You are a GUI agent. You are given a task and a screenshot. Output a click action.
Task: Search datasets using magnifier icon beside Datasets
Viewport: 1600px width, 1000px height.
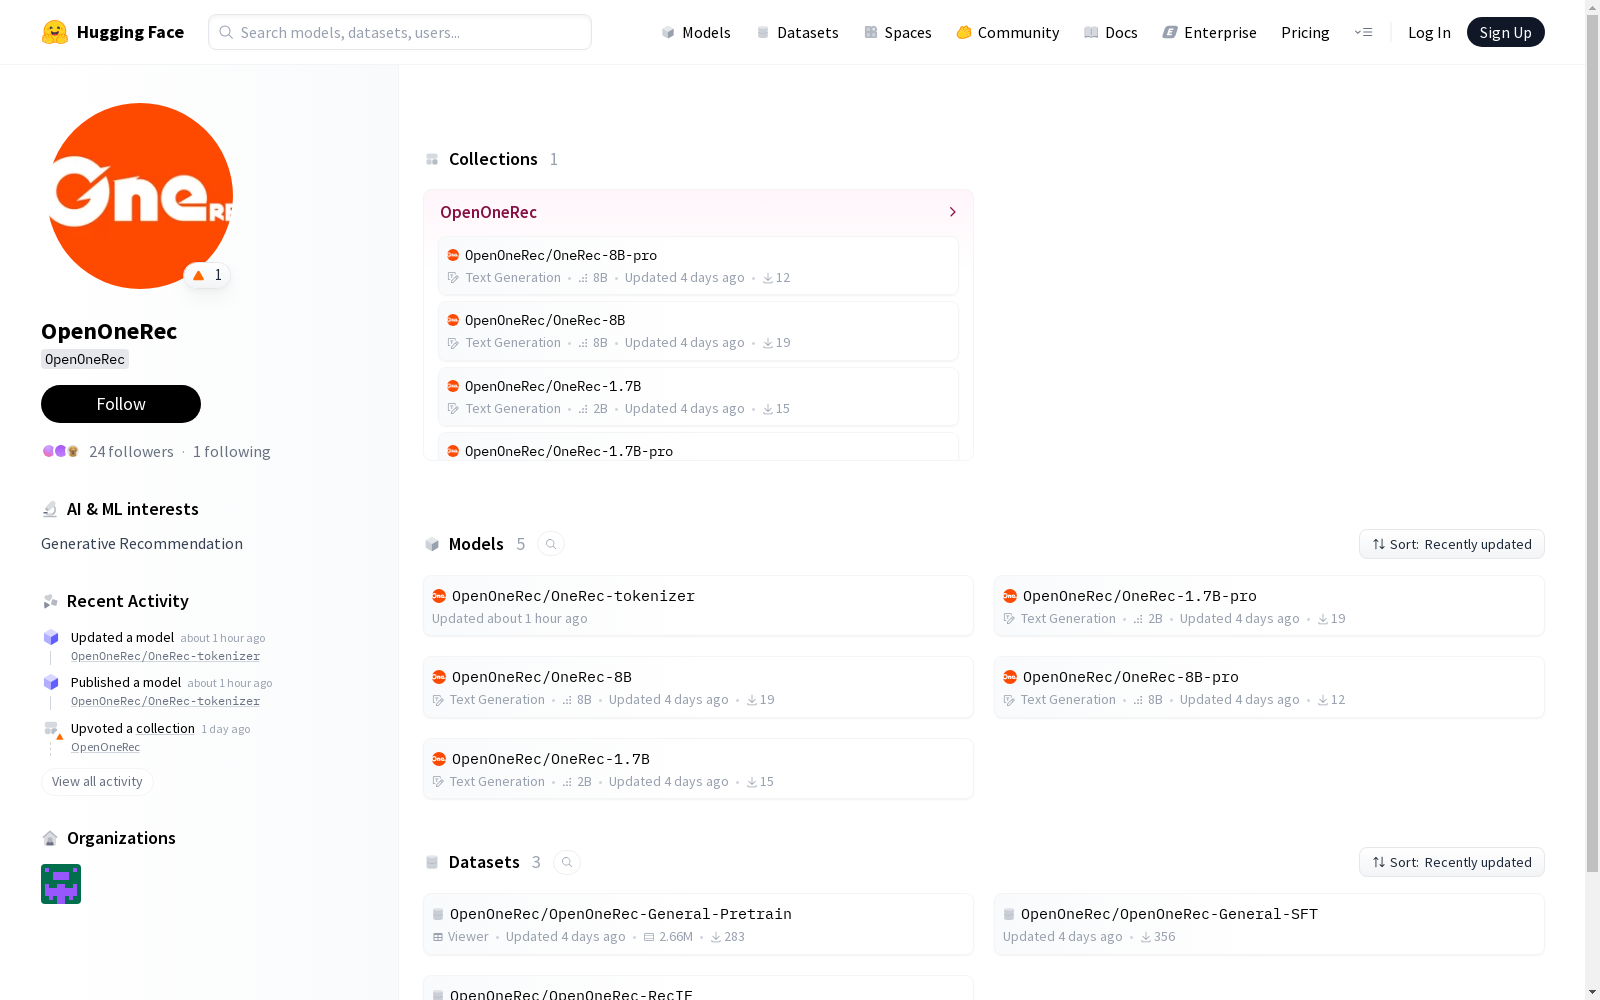567,862
